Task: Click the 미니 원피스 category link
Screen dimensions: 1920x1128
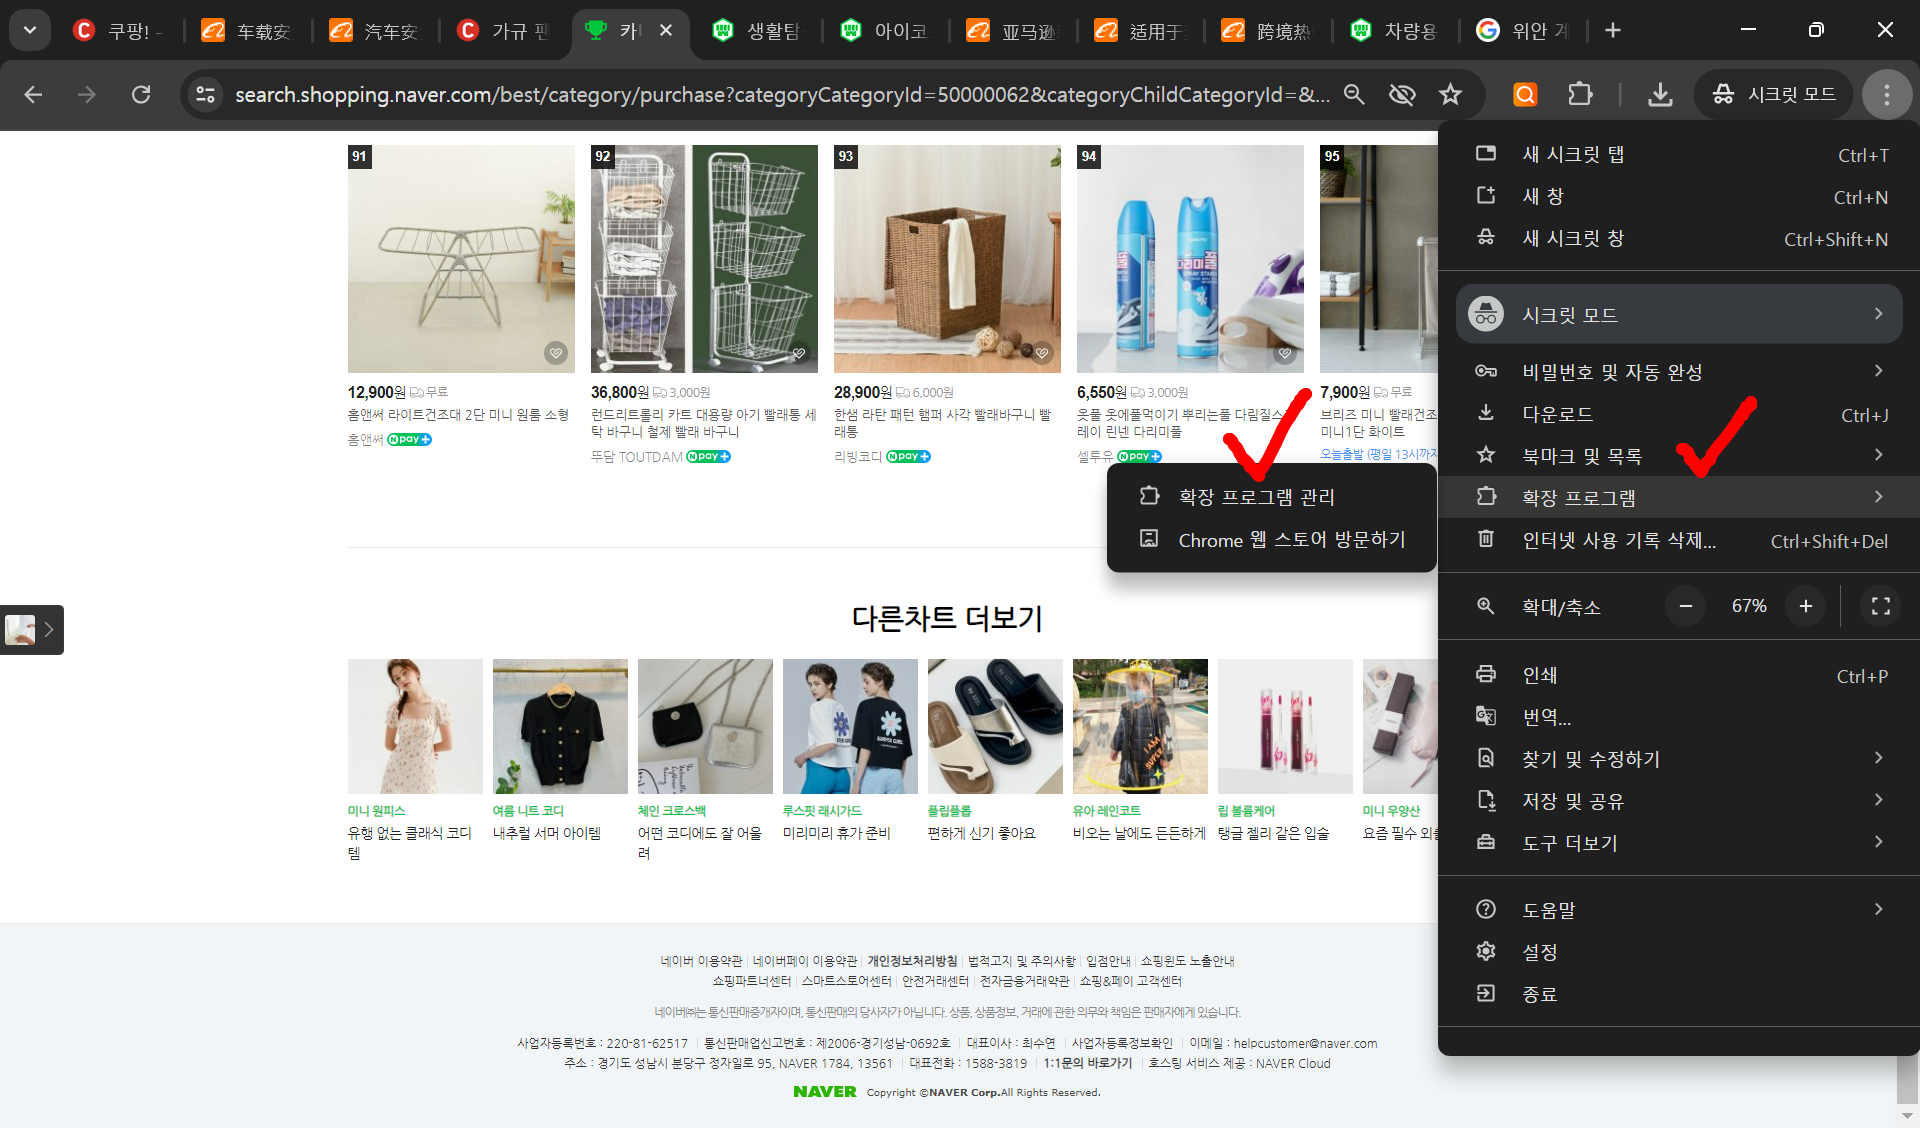Action: (376, 811)
